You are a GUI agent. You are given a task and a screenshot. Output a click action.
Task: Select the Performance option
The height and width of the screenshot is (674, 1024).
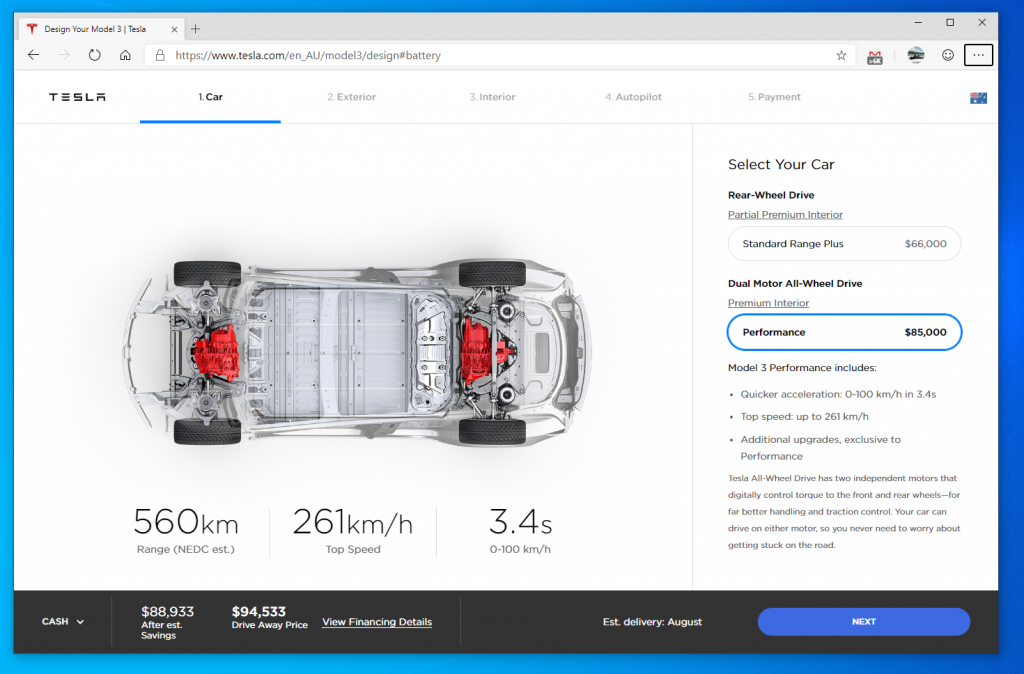click(844, 332)
